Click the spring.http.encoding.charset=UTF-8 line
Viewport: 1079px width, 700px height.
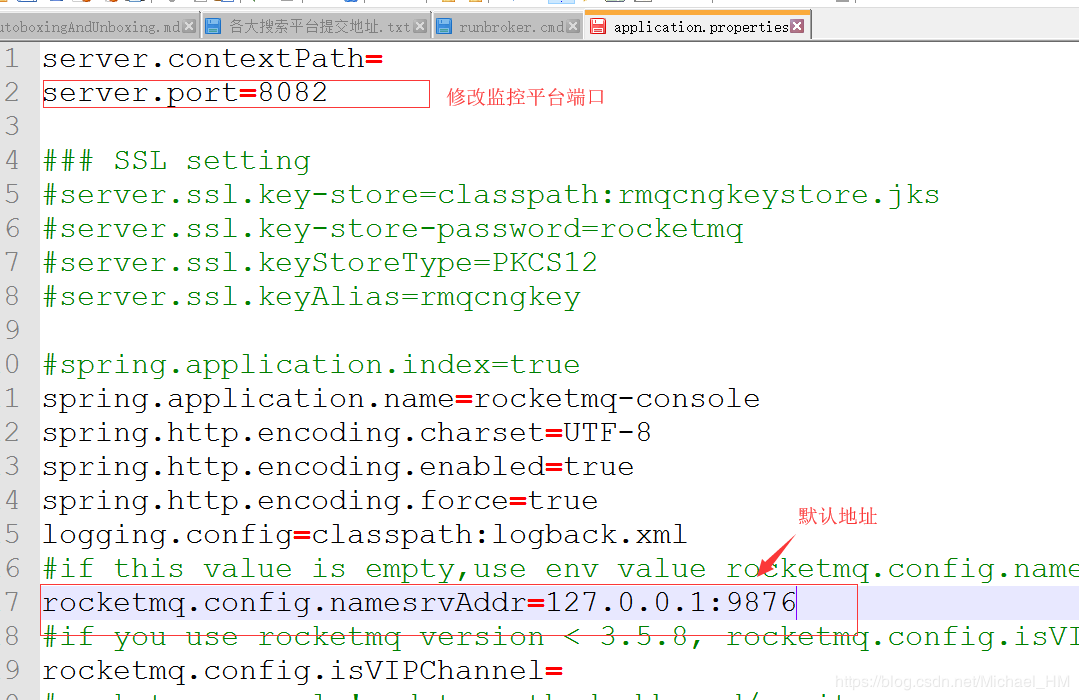pos(347,433)
